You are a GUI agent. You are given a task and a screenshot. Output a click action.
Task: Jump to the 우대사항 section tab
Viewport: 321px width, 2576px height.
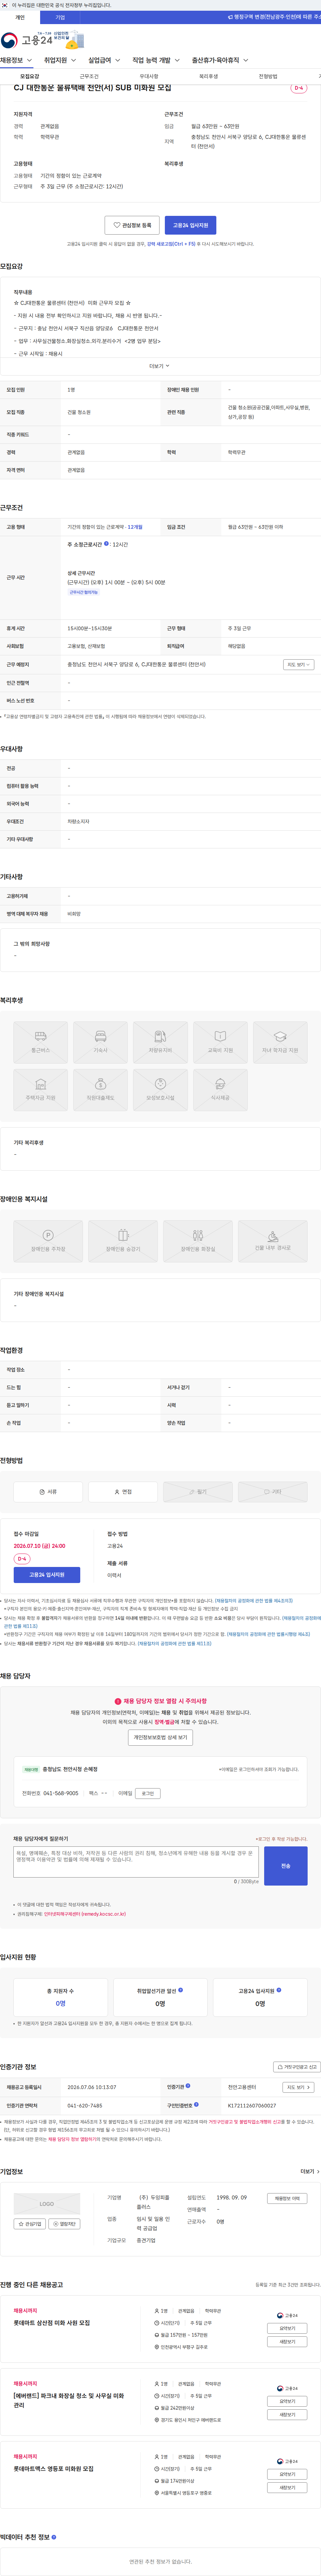click(149, 76)
